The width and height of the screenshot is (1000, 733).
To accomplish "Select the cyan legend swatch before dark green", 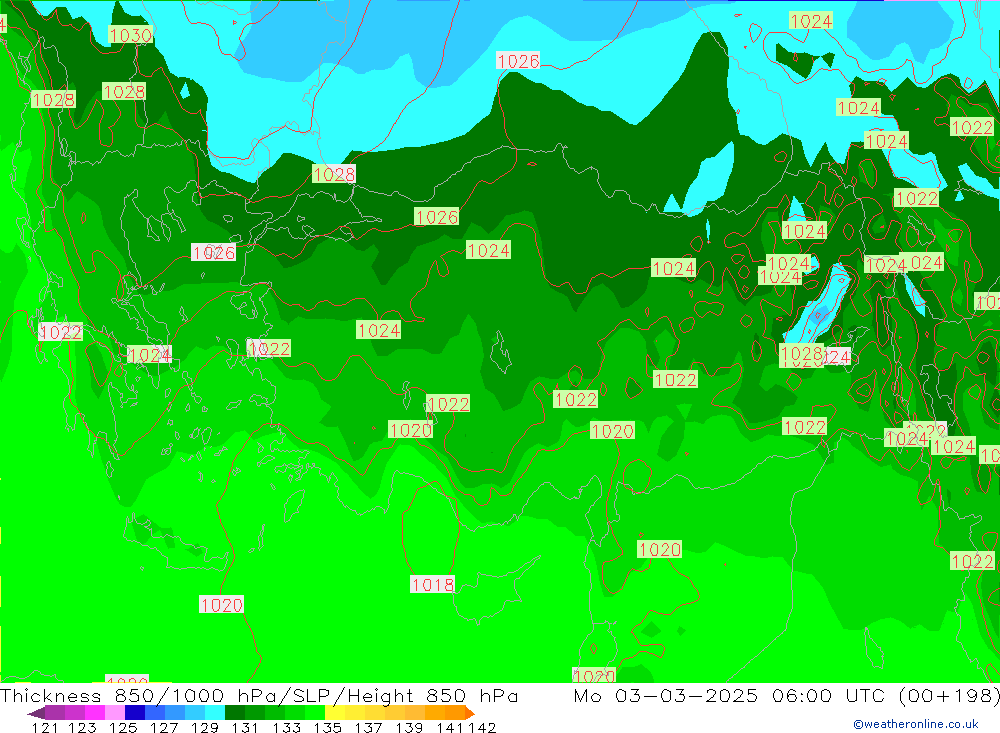I will pyautogui.click(x=215, y=713).
